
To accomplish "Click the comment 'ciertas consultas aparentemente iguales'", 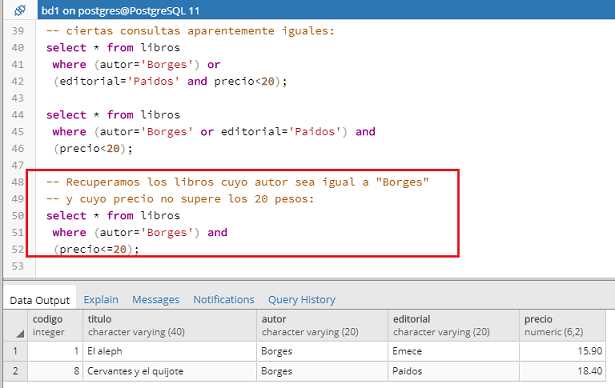I will [x=190, y=31].
